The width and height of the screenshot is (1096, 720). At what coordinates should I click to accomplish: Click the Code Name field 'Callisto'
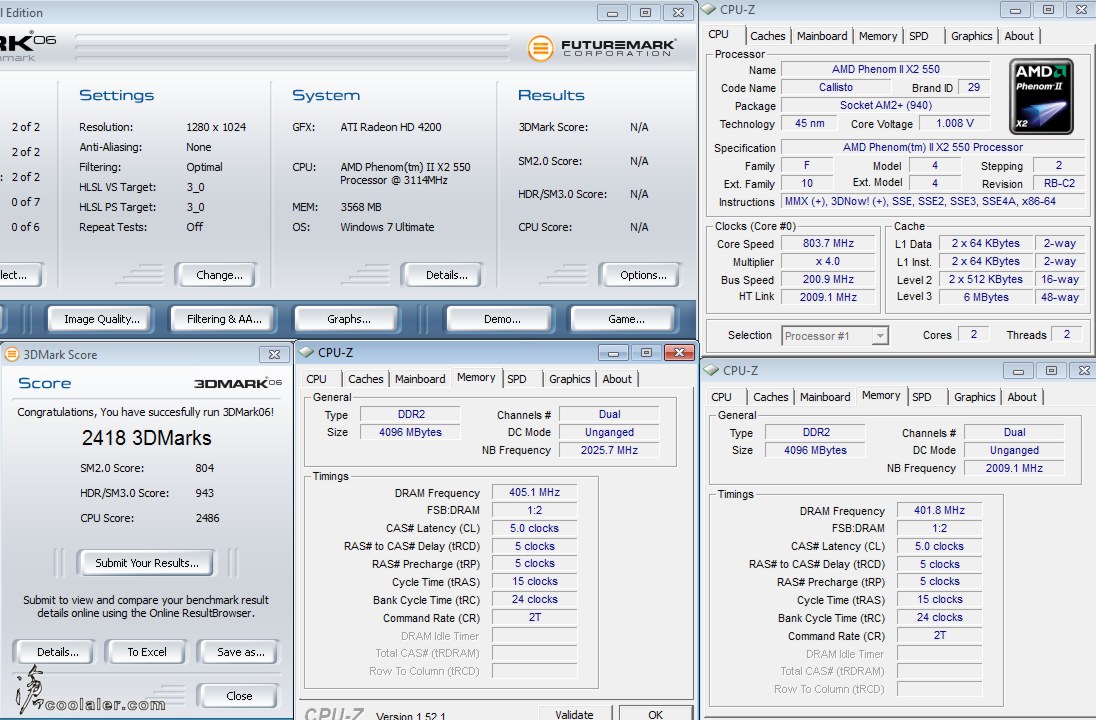[836, 87]
